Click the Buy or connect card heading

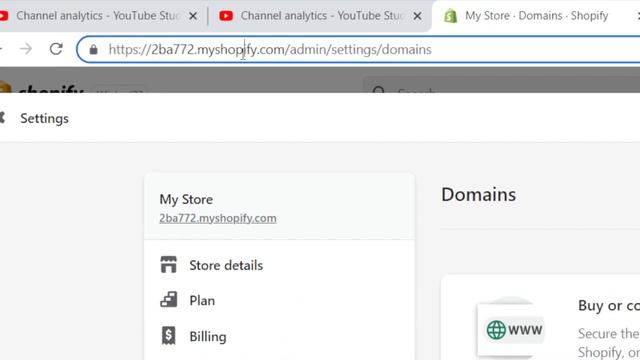(x=609, y=305)
